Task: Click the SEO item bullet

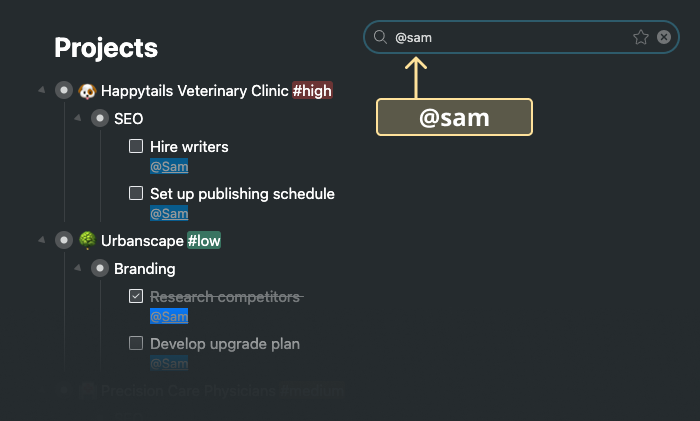Action: point(100,118)
